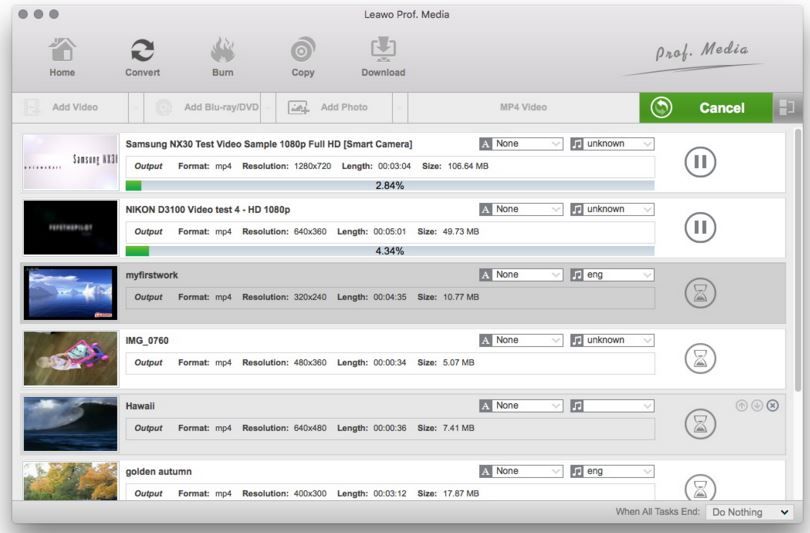This screenshot has height=533, width=810.
Task: Click the audio note icon for IMG_0760
Action: 577,340
